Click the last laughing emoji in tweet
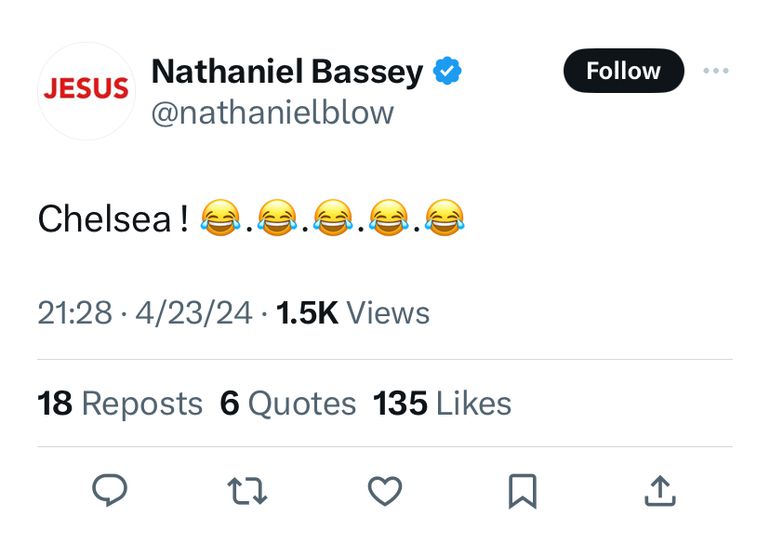This screenshot has width=770, height=556. coord(445,218)
